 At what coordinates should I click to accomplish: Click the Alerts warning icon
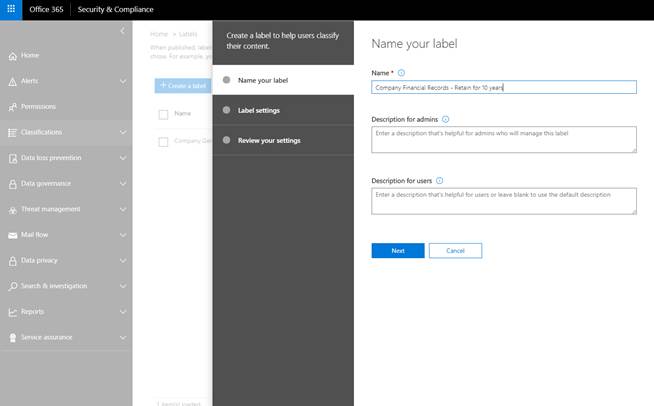tap(11, 81)
